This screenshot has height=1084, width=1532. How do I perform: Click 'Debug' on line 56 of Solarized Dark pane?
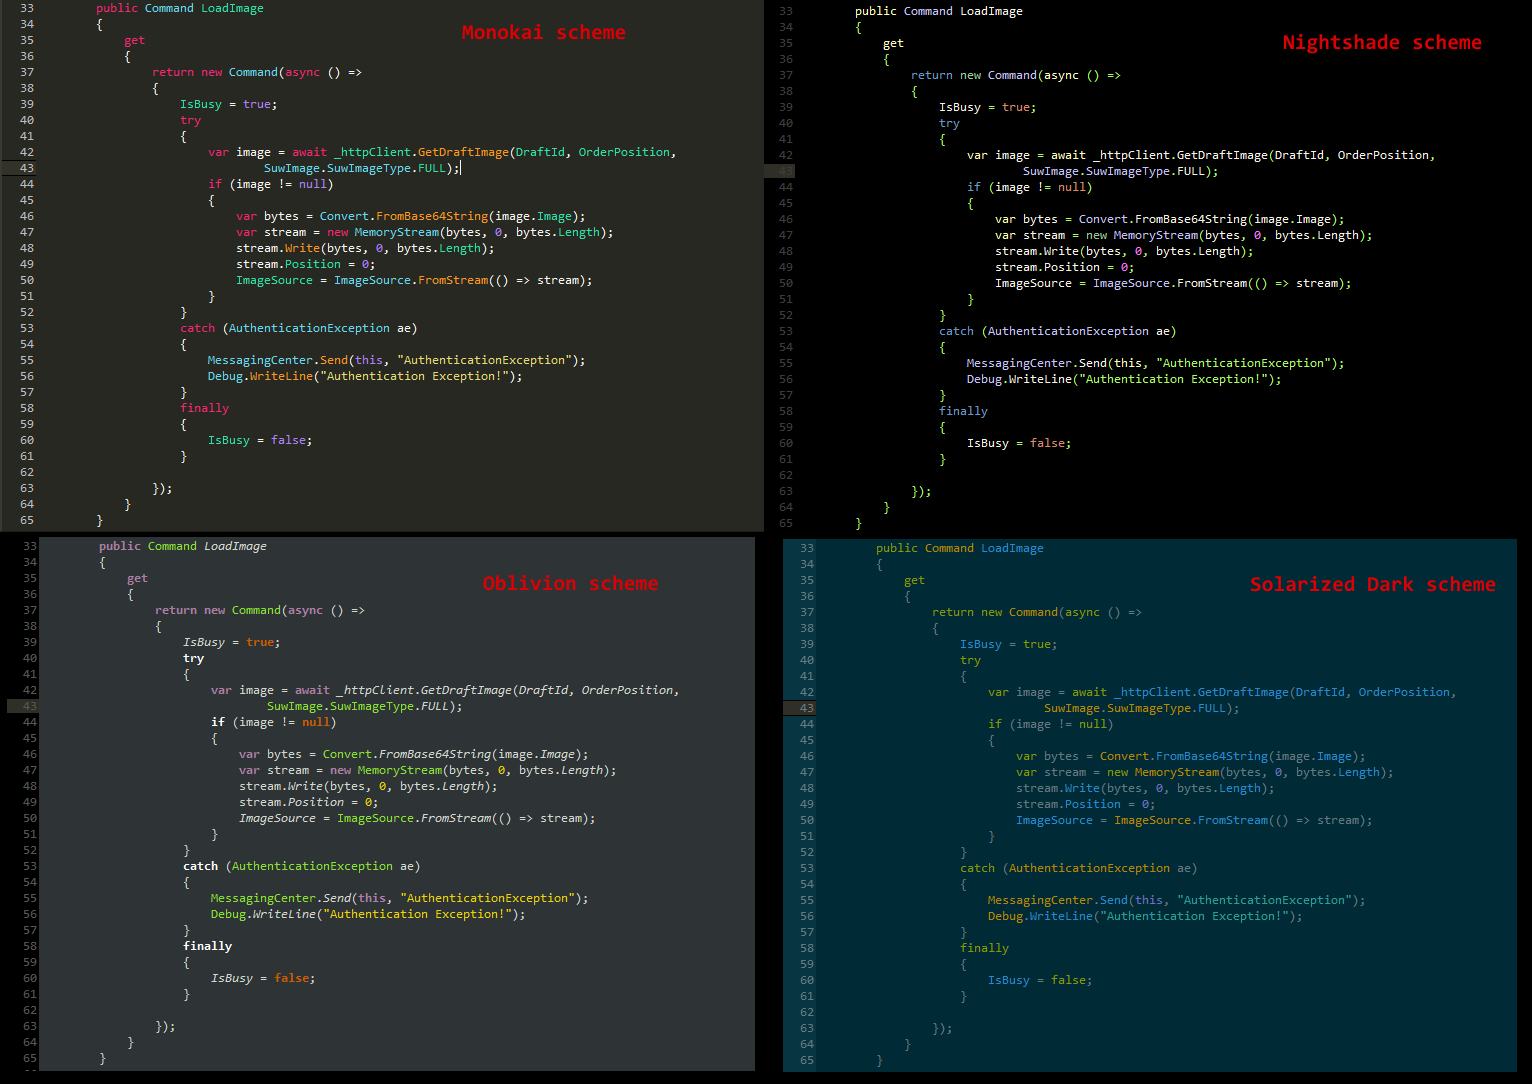point(1005,916)
